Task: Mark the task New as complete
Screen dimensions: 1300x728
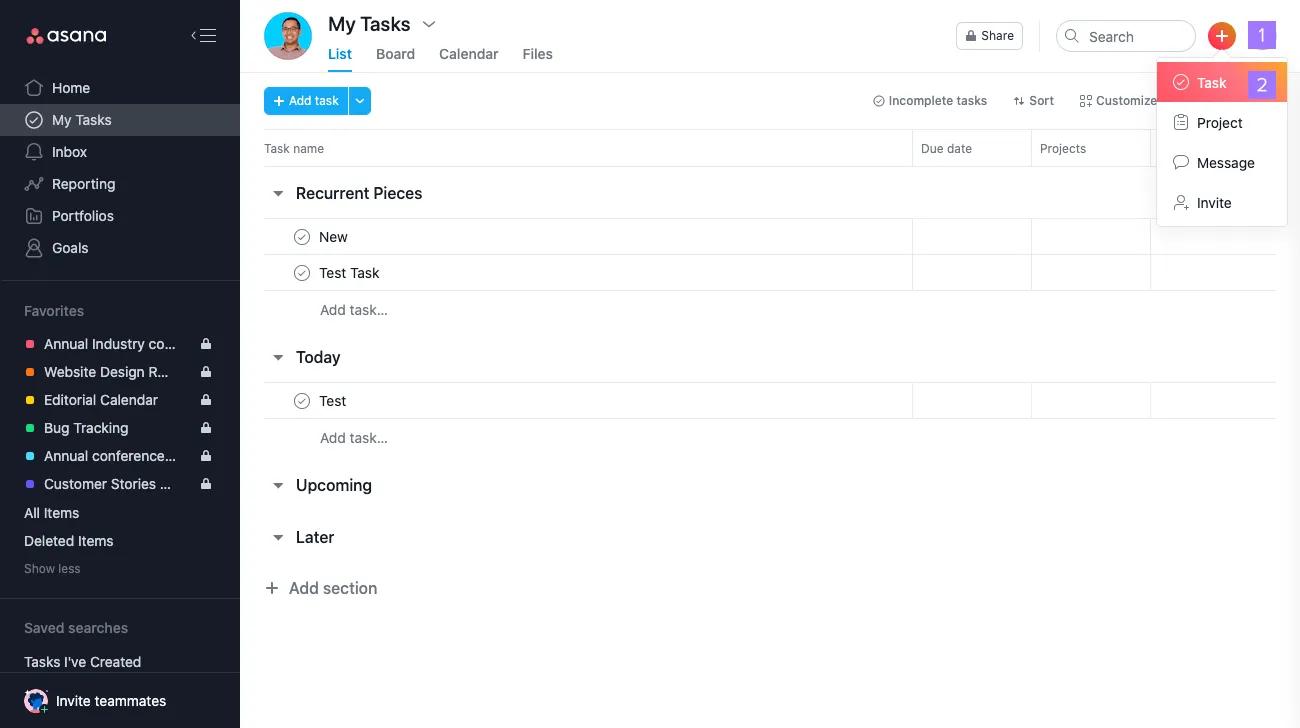Action: pyautogui.click(x=302, y=237)
